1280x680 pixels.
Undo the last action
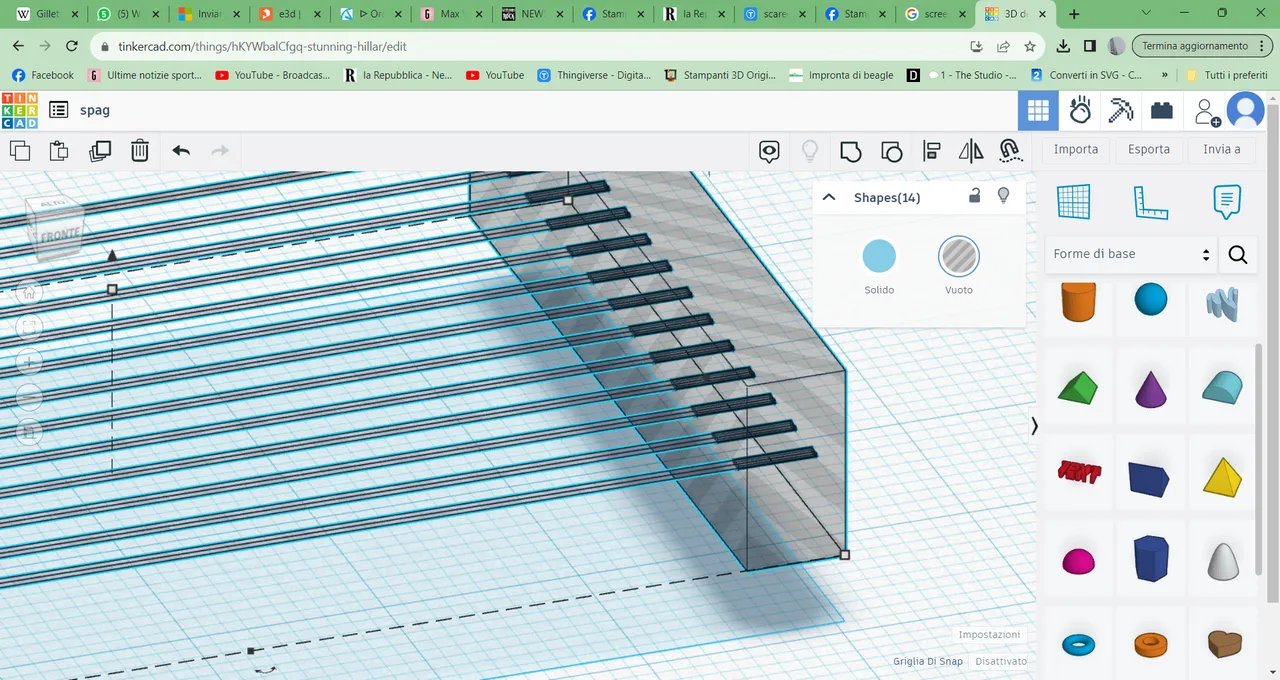[180, 150]
